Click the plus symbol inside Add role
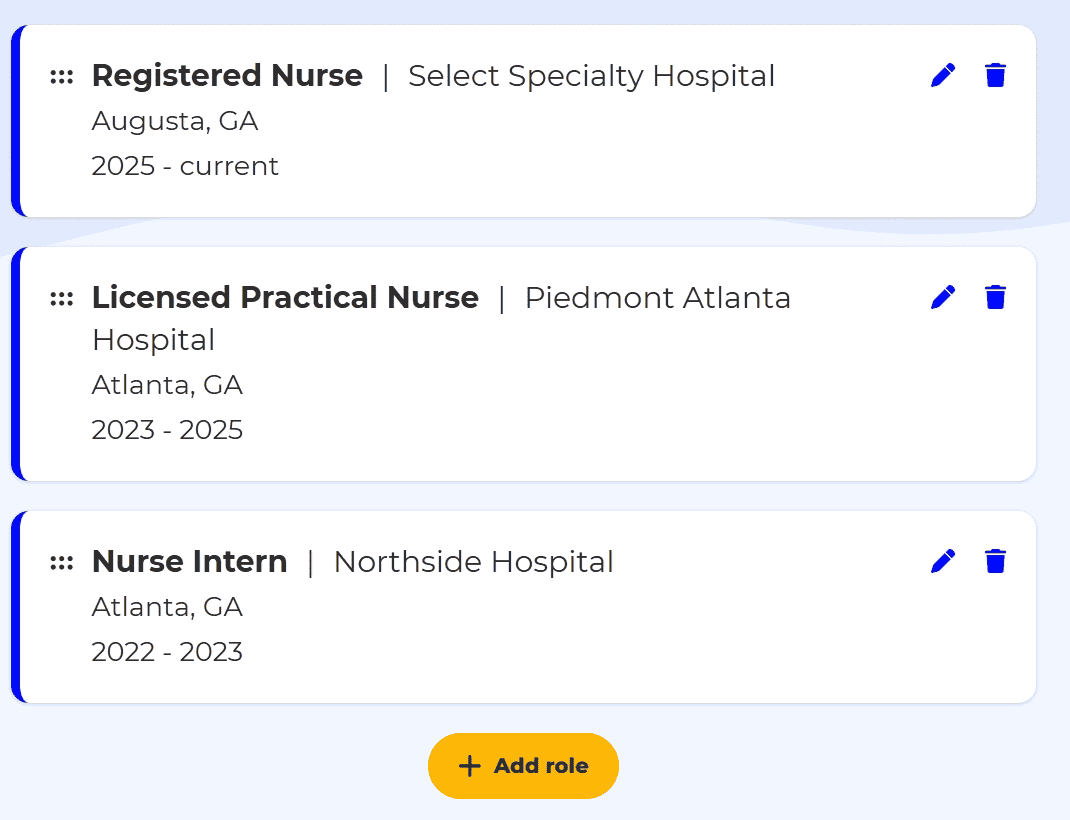Screen dimensions: 1070x820 pyautogui.click(x=469, y=765)
